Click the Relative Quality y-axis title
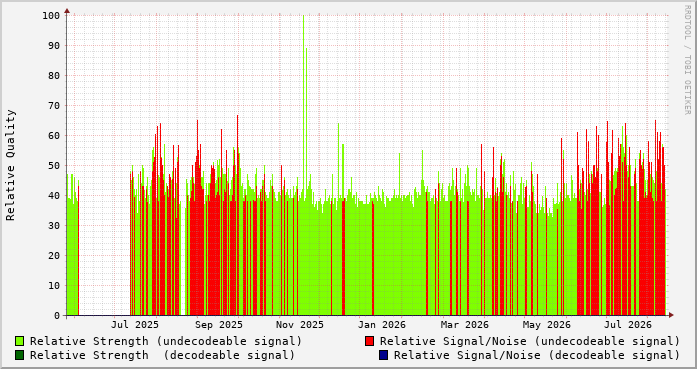This screenshot has height=369, width=697. (11, 165)
